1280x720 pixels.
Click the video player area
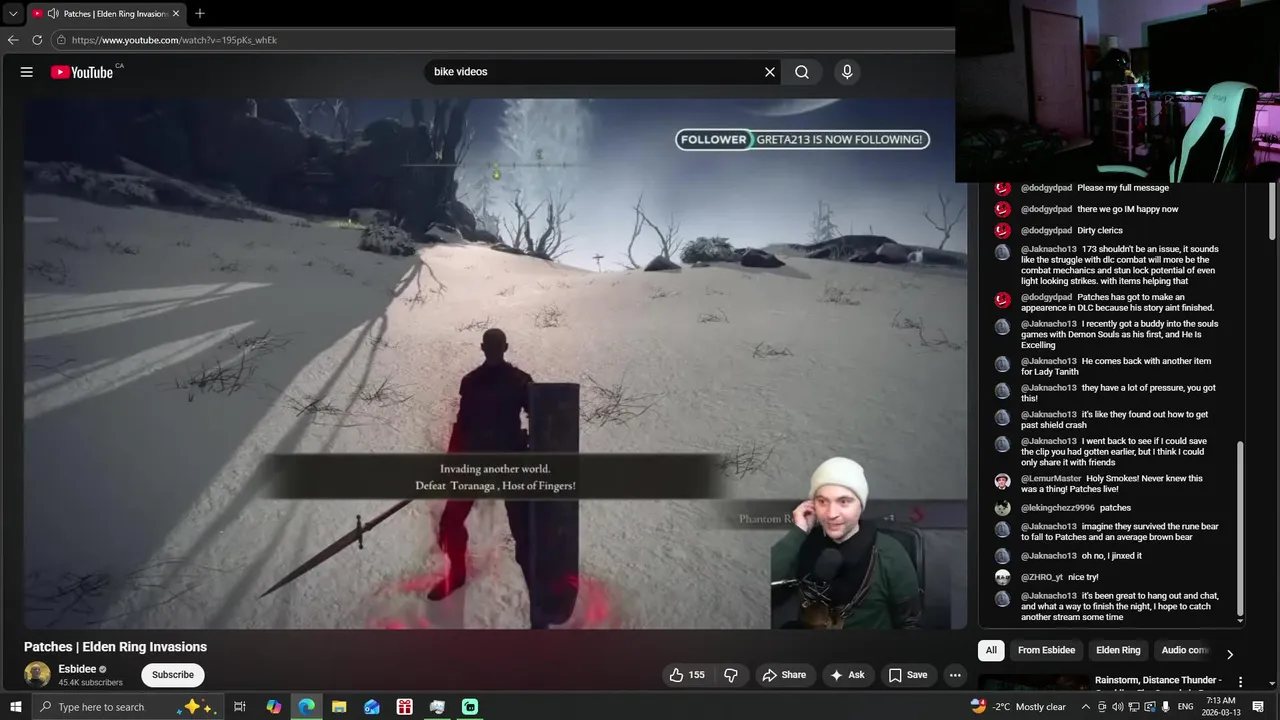point(495,363)
